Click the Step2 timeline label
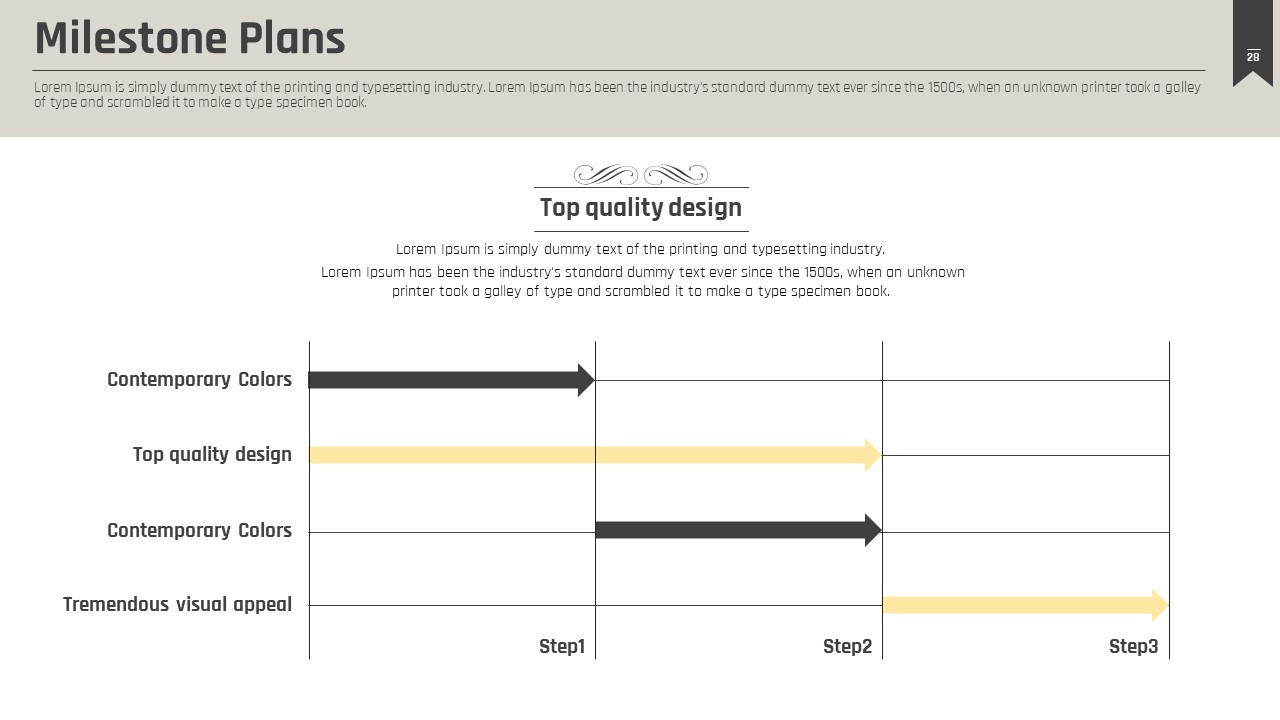The image size is (1280, 720). pos(847,646)
